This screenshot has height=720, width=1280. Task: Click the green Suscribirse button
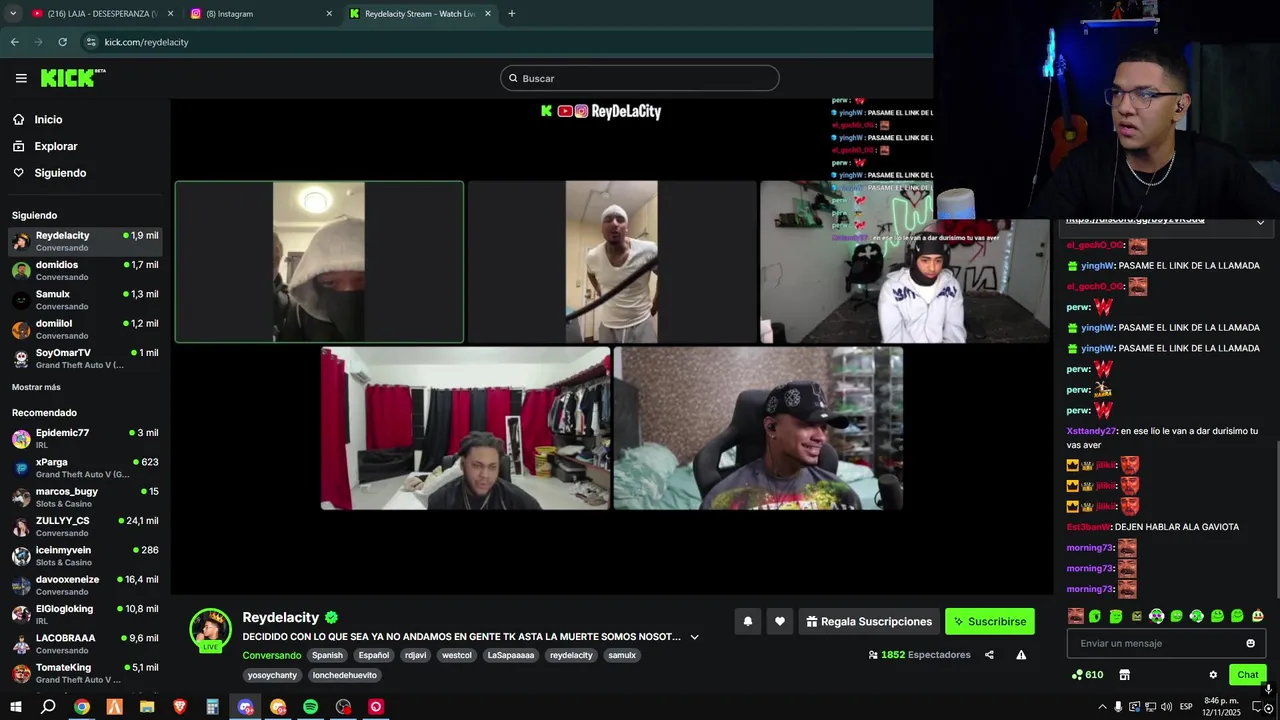[990, 621]
